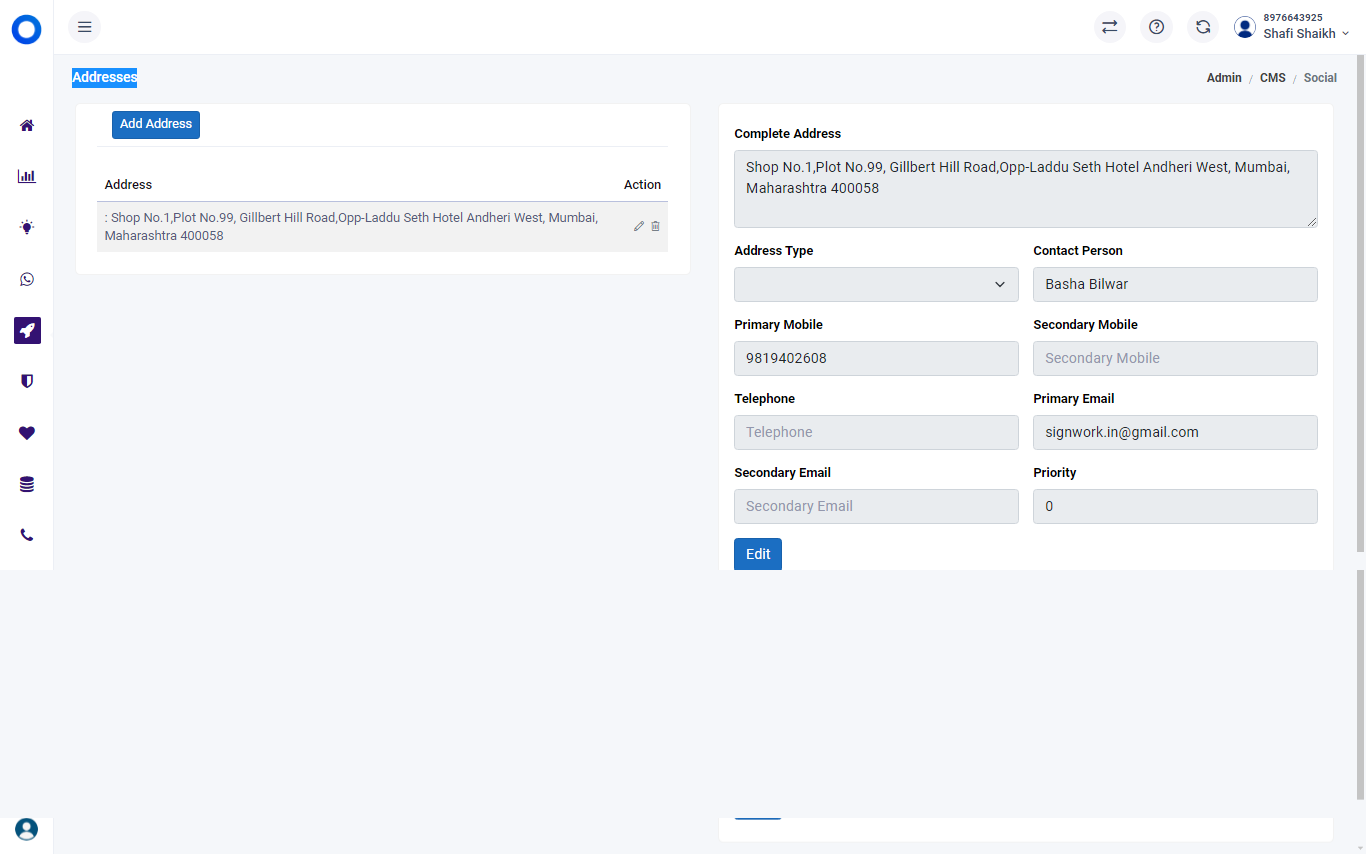Viewport: 1366px width, 854px height.
Task: Click the Primary Mobile field
Action: point(876,358)
